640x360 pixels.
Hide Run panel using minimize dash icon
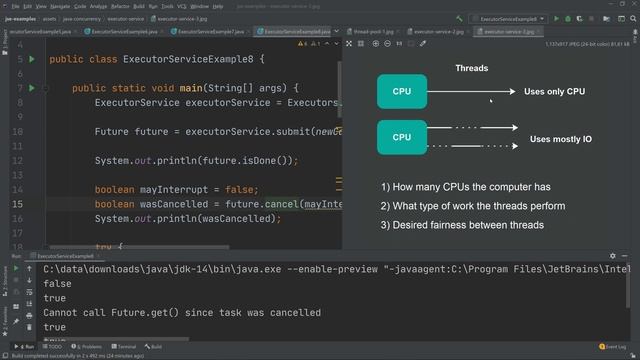(624, 256)
